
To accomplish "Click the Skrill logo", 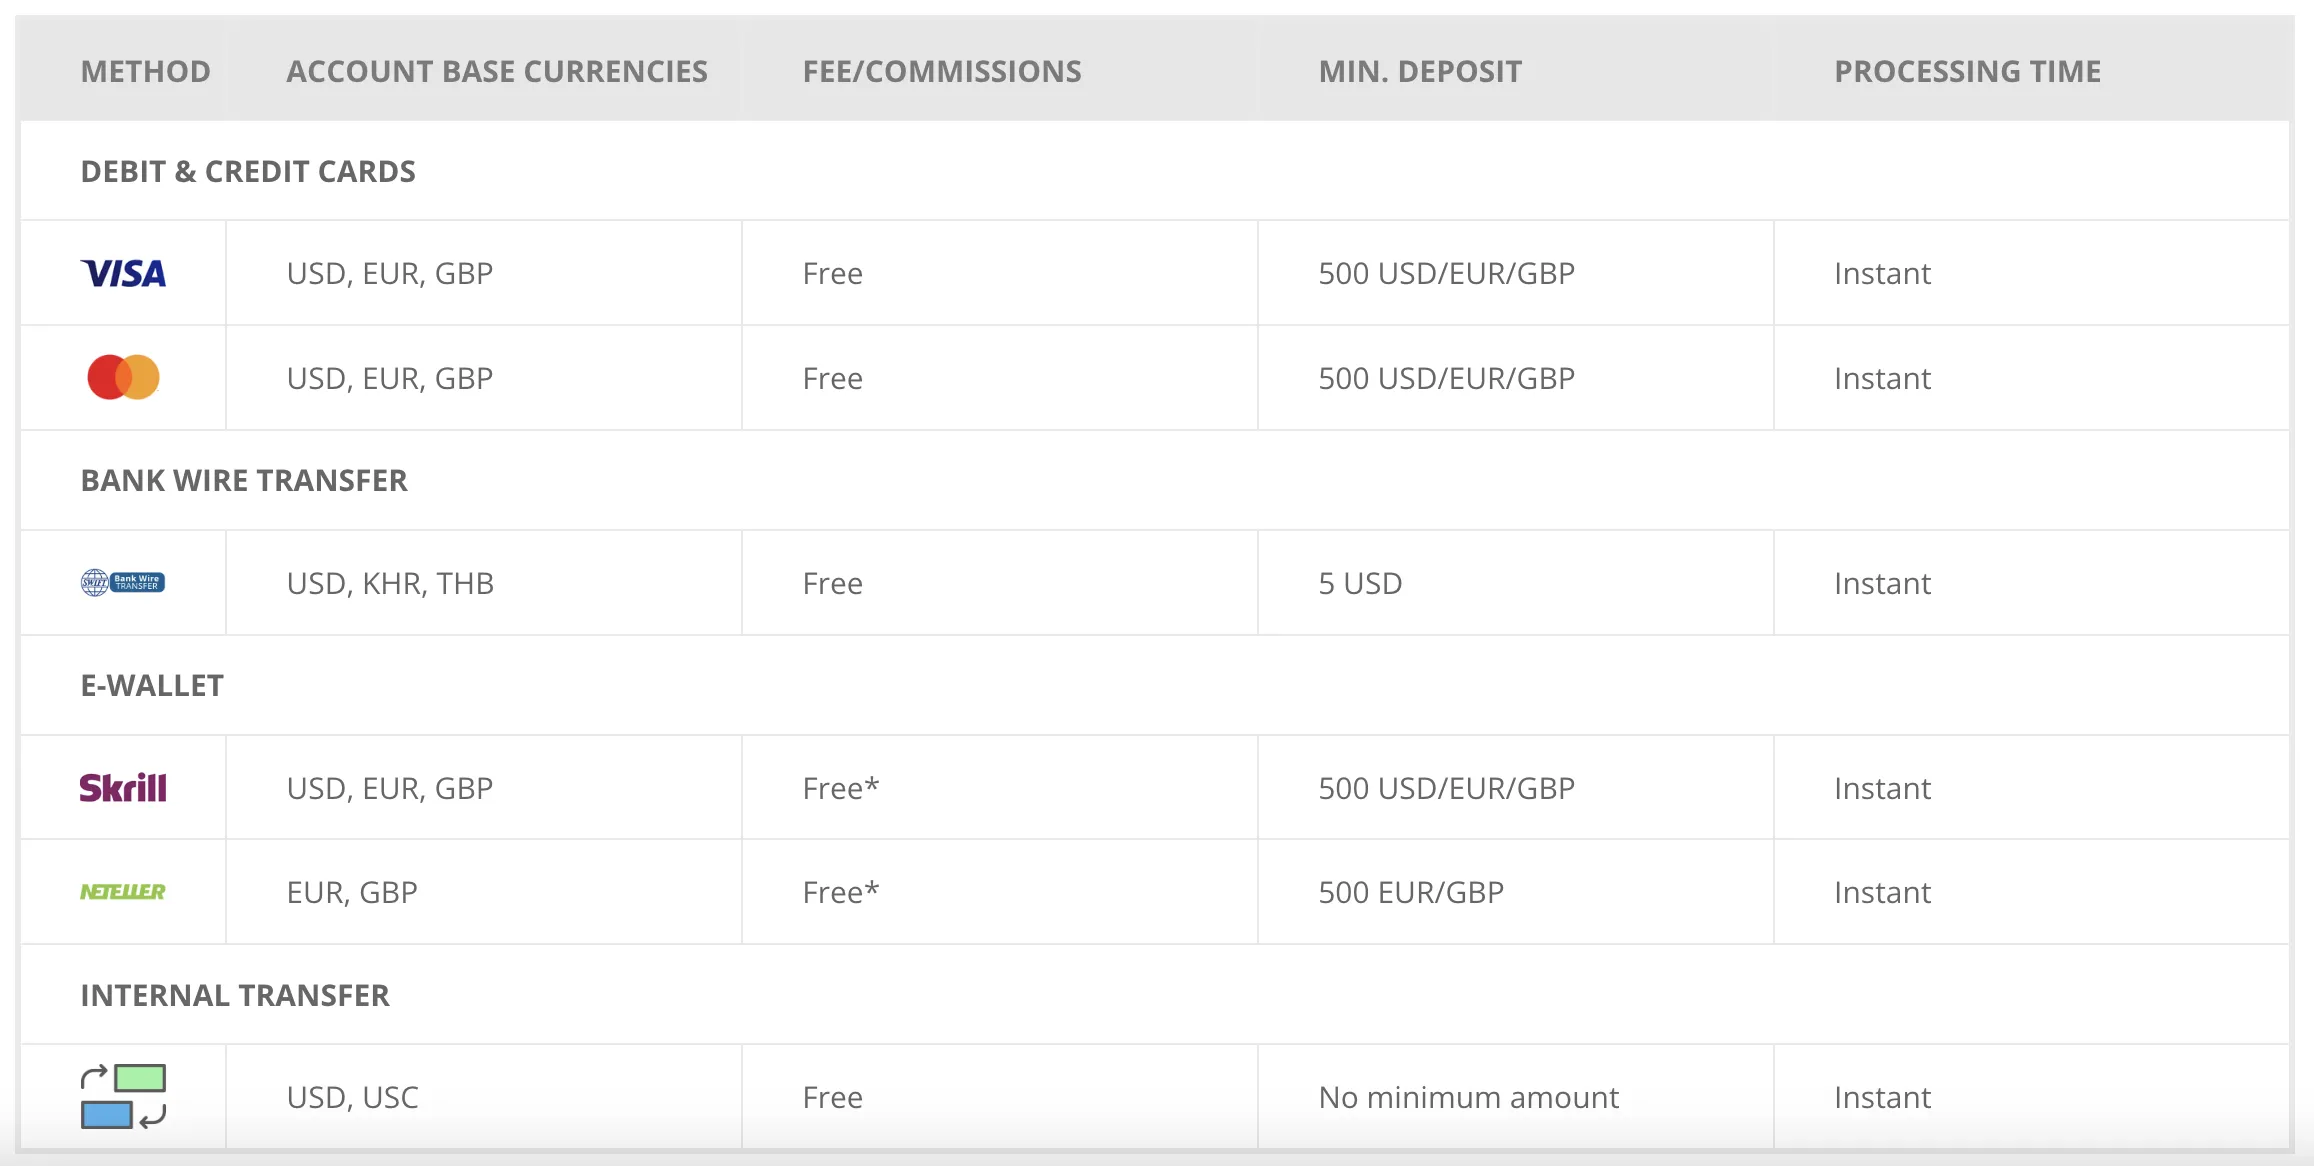I will [123, 788].
